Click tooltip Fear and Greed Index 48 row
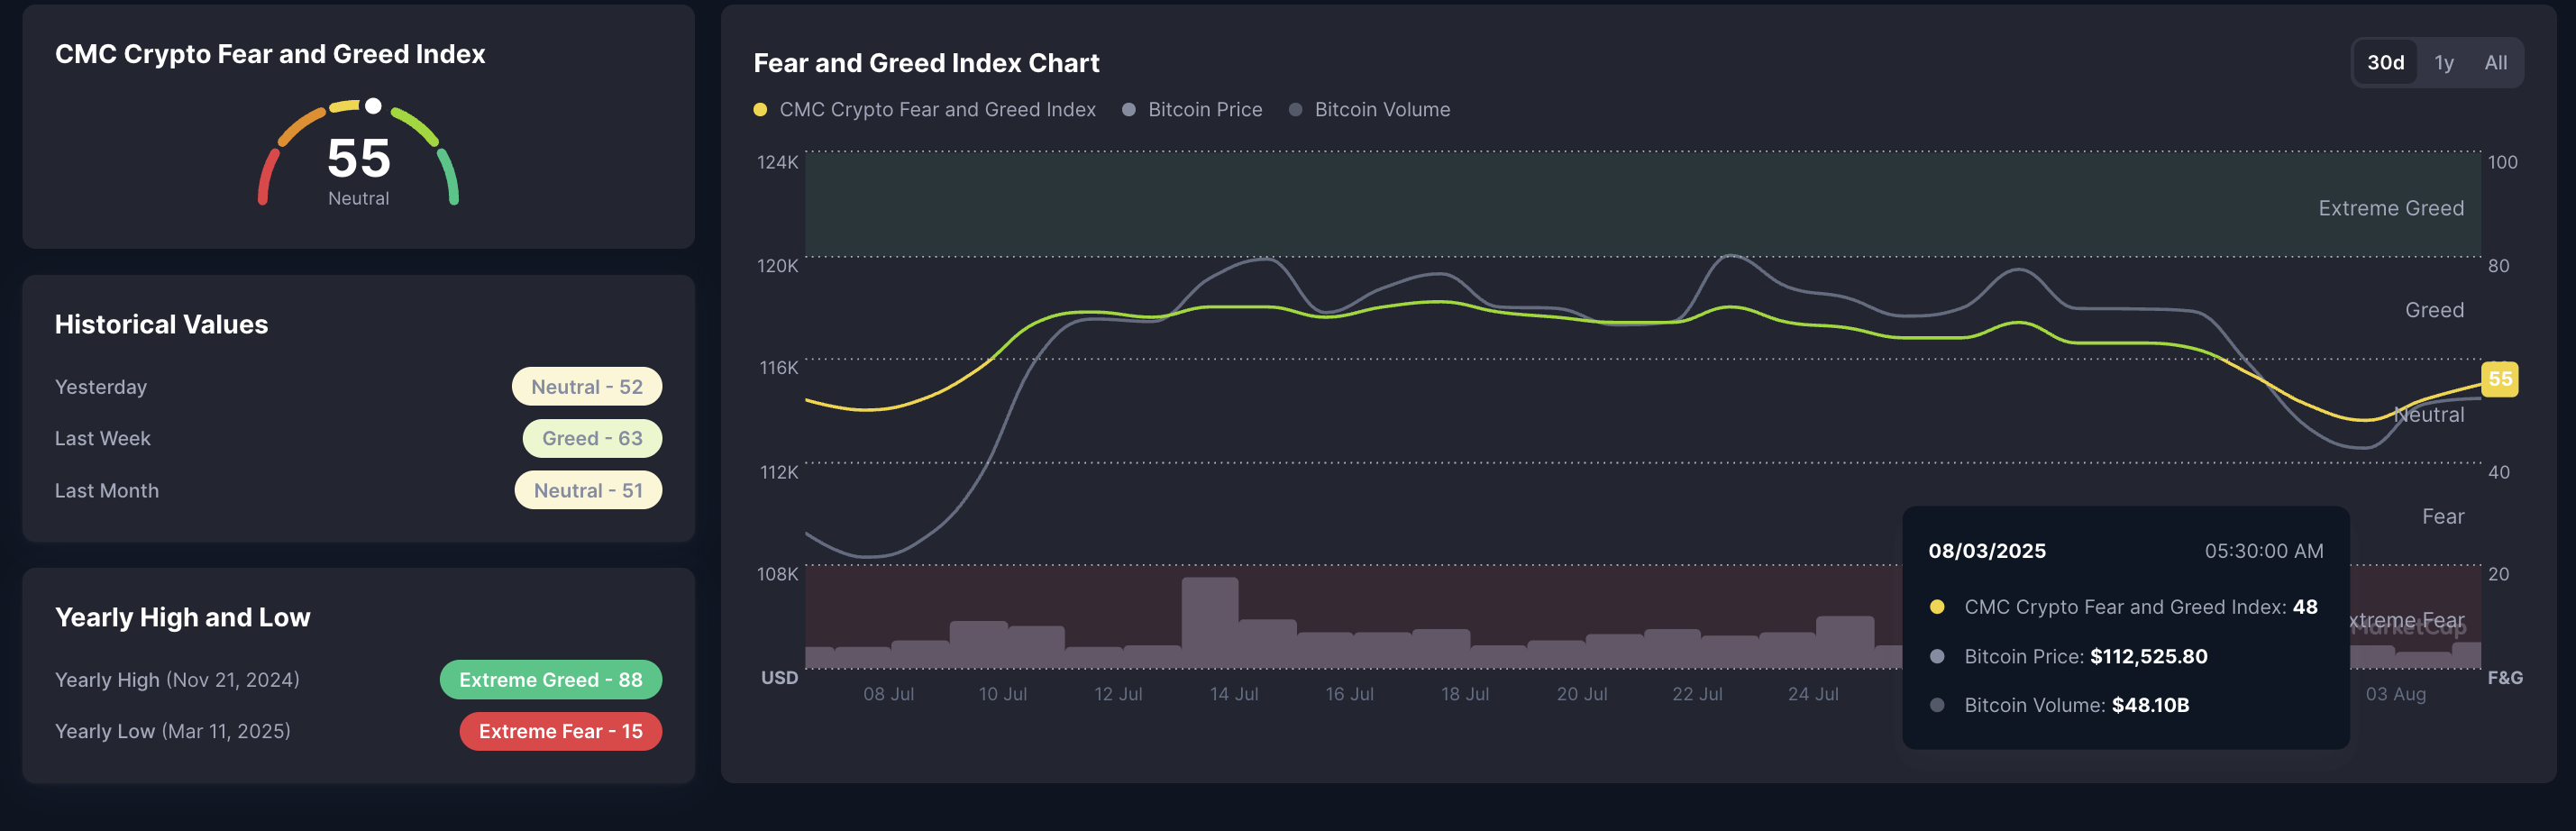This screenshot has width=2576, height=831. click(x=2124, y=608)
